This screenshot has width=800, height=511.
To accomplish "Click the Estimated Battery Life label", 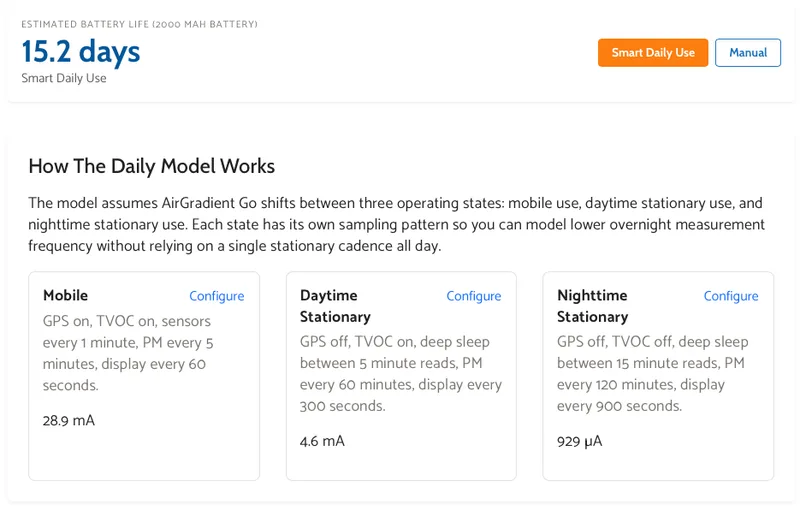I will pos(139,24).
